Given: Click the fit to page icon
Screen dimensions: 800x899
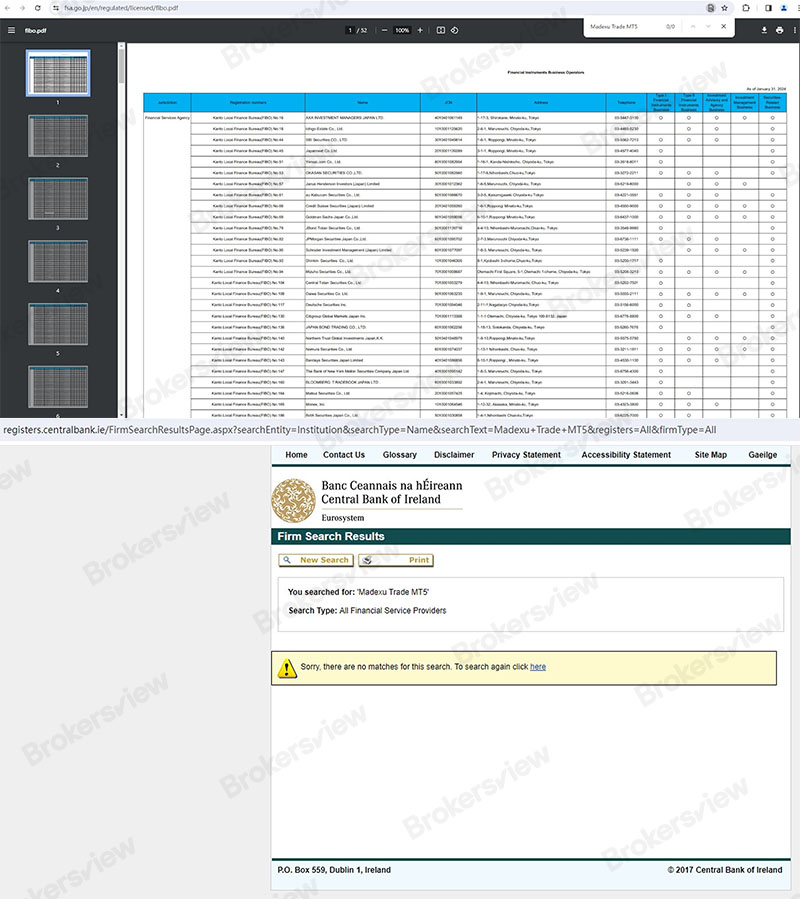Looking at the screenshot, I should point(440,30).
